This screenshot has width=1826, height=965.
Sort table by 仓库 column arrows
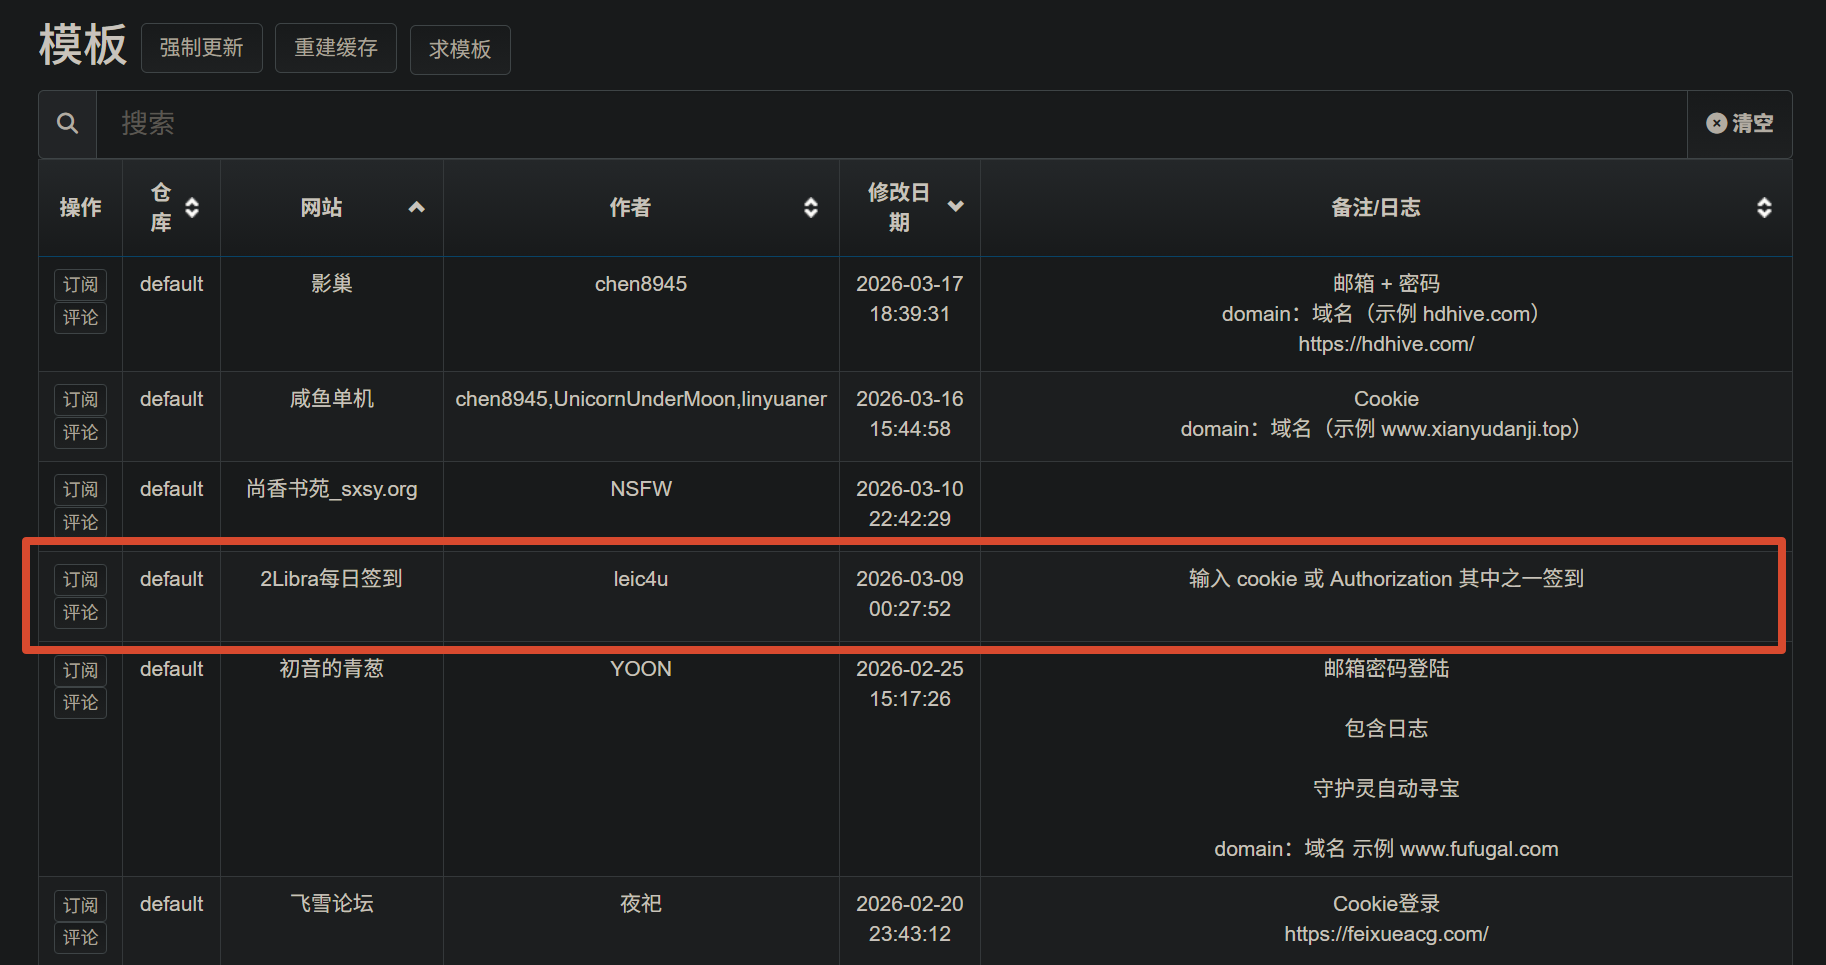[x=192, y=208]
